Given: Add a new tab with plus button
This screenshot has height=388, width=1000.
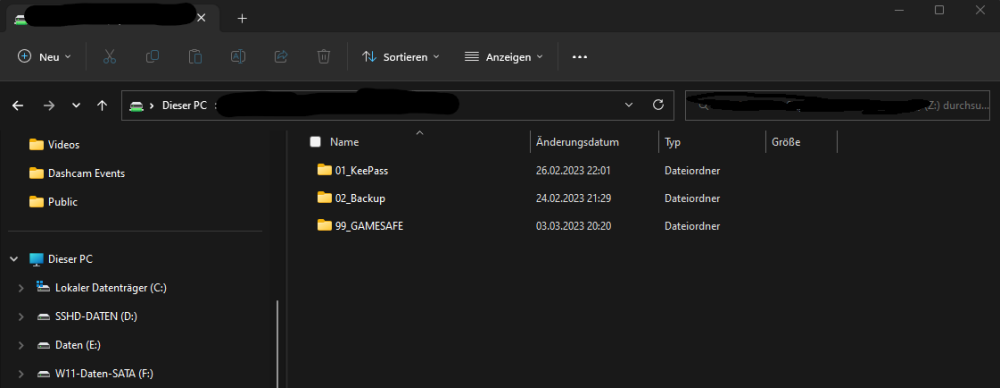Looking at the screenshot, I should click(242, 19).
